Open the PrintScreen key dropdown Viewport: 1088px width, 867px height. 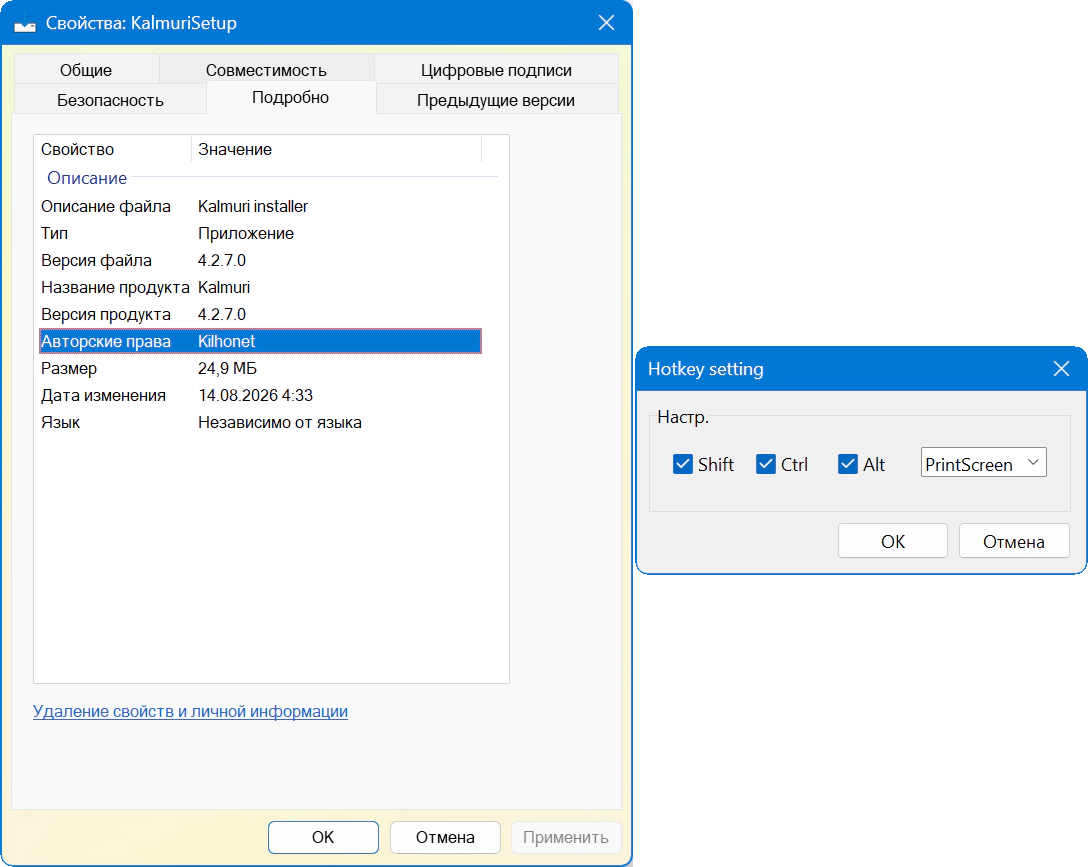coord(983,463)
